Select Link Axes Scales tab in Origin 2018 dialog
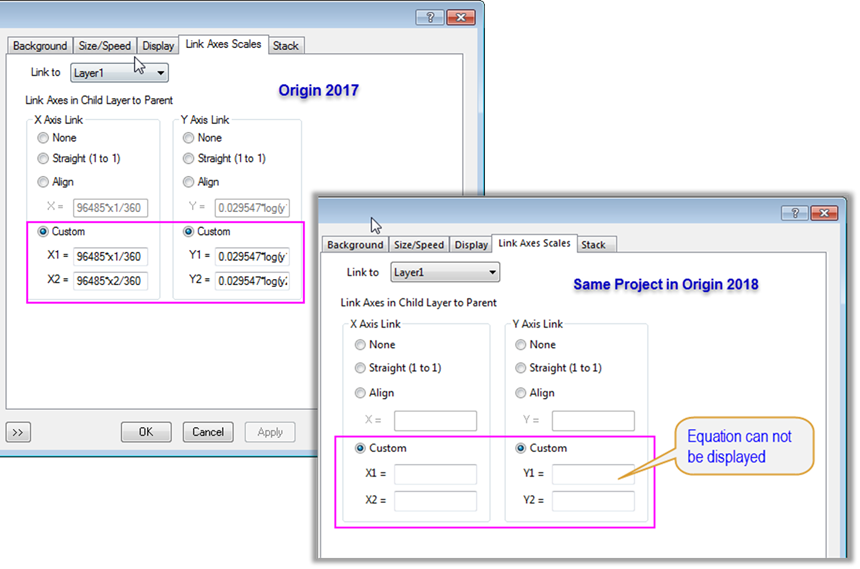This screenshot has height=569, width=860. (534, 243)
